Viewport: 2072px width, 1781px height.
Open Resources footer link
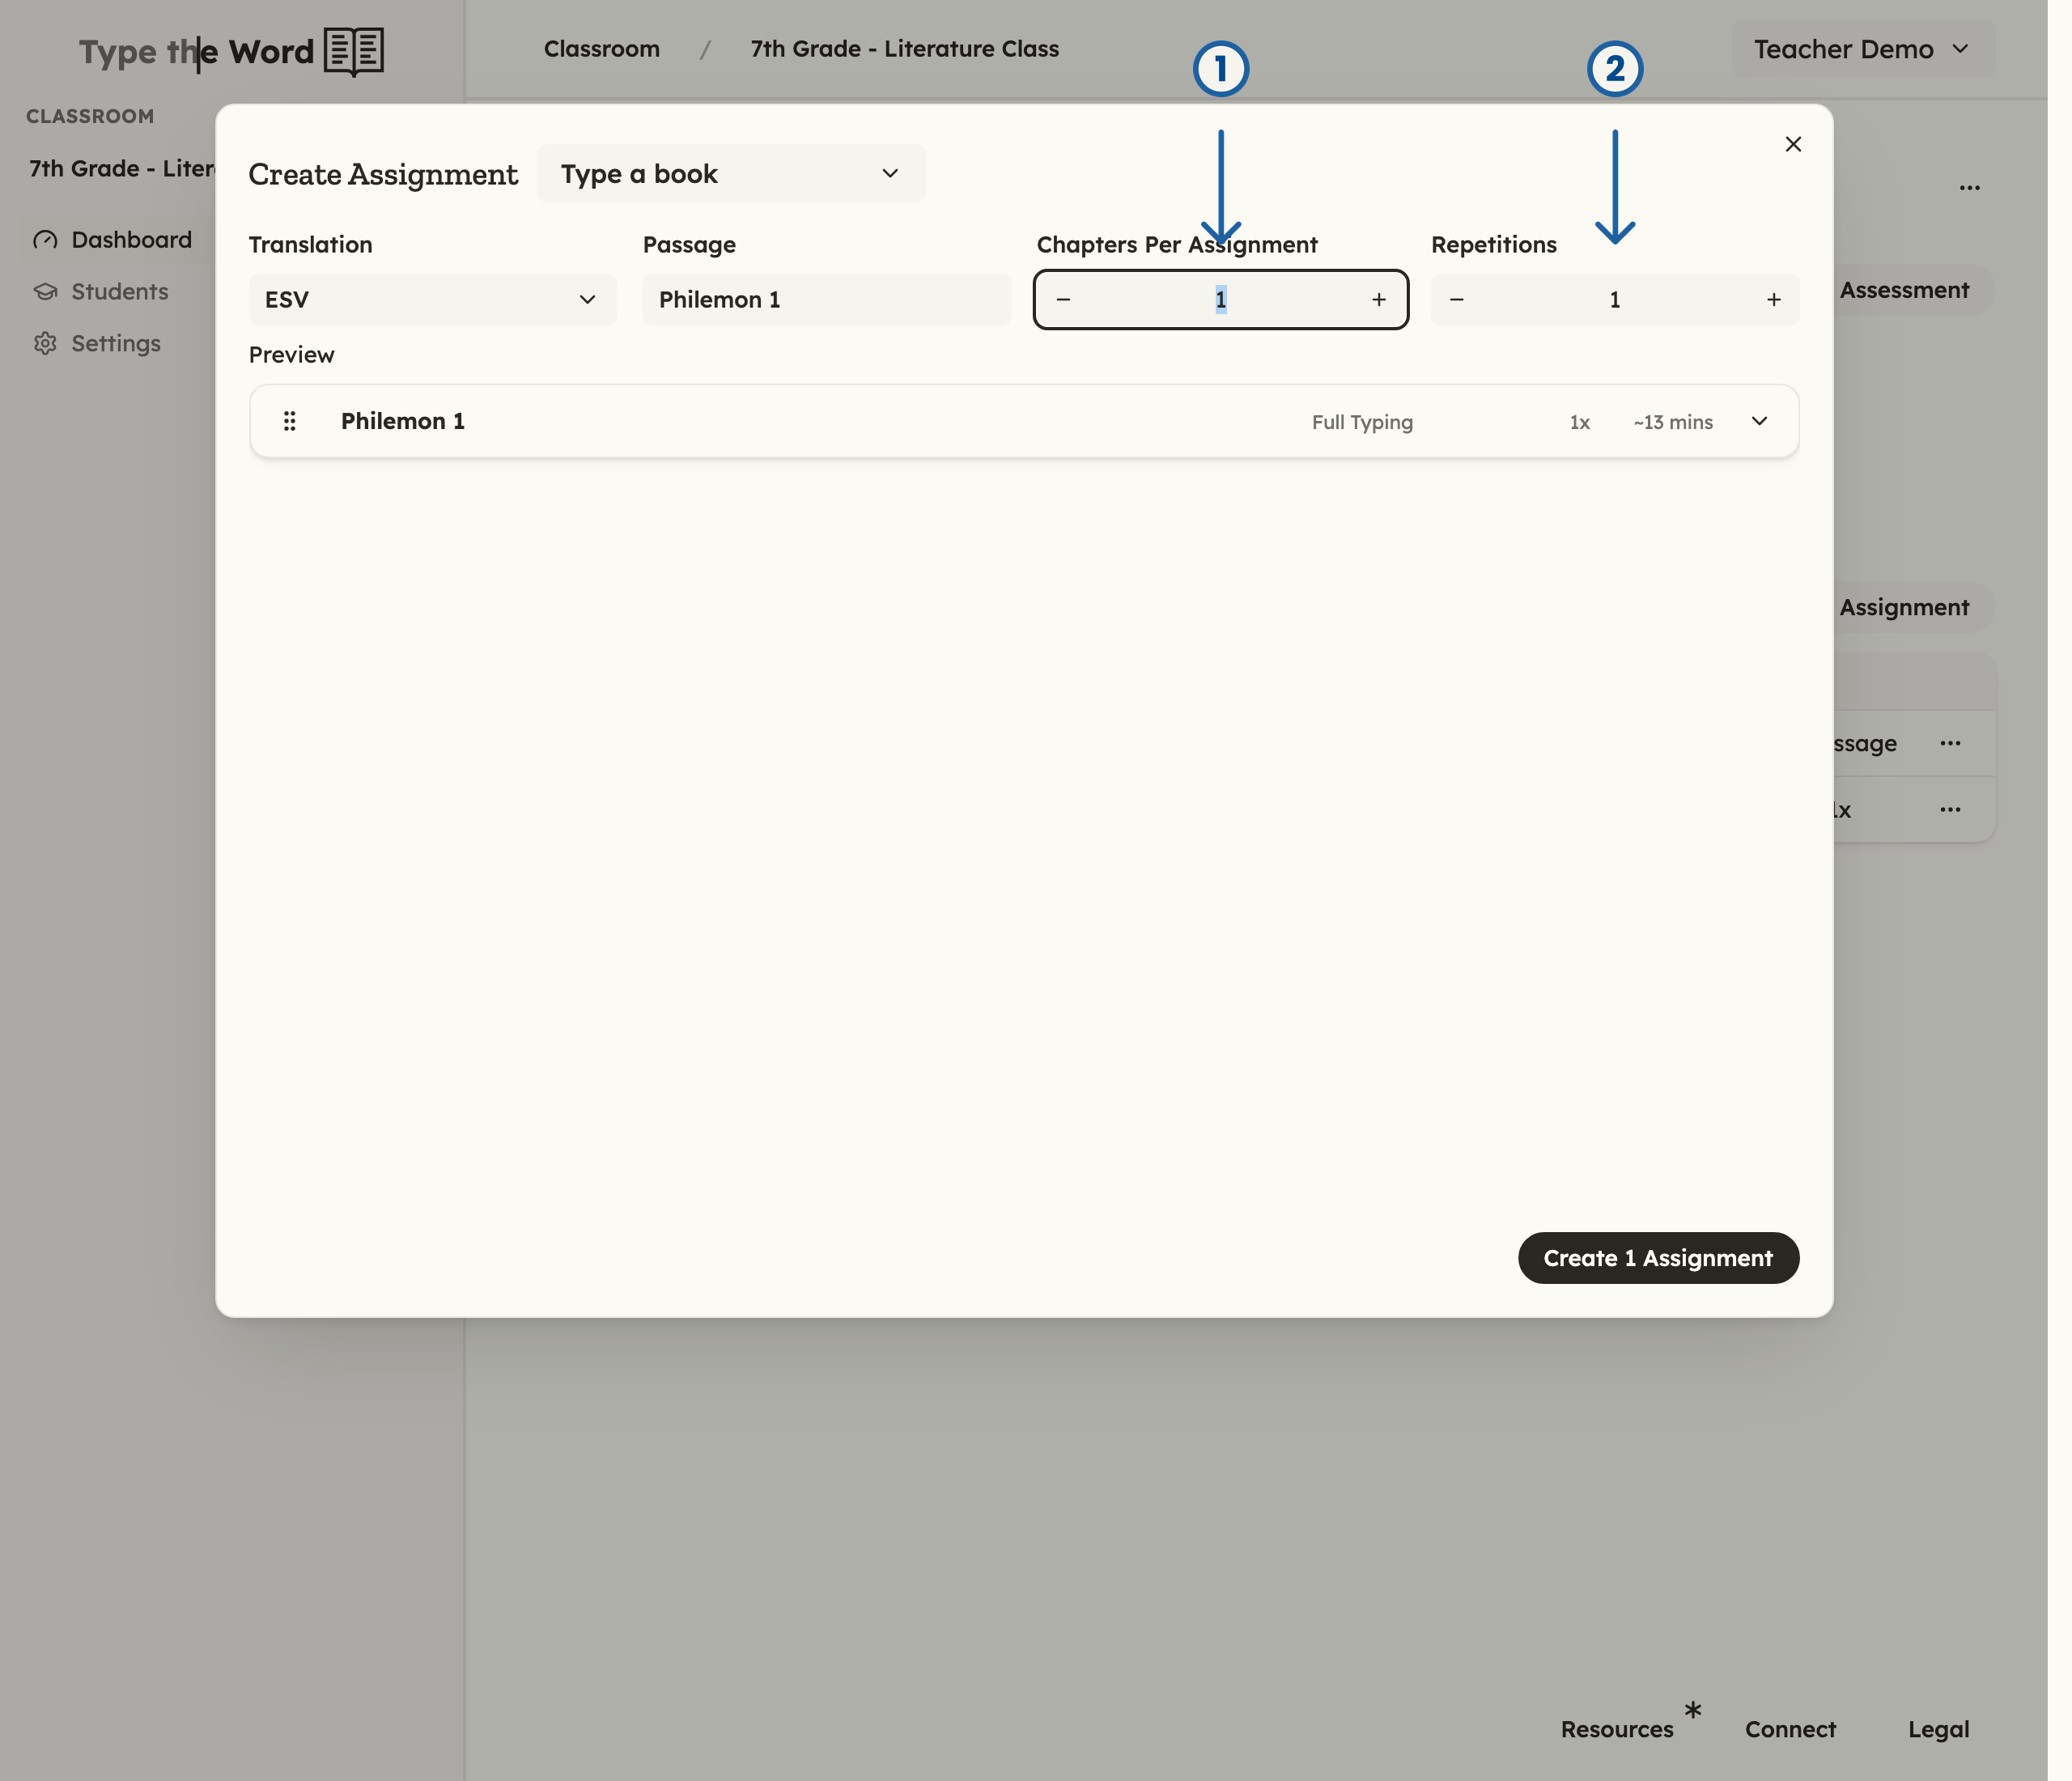pyautogui.click(x=1617, y=1729)
